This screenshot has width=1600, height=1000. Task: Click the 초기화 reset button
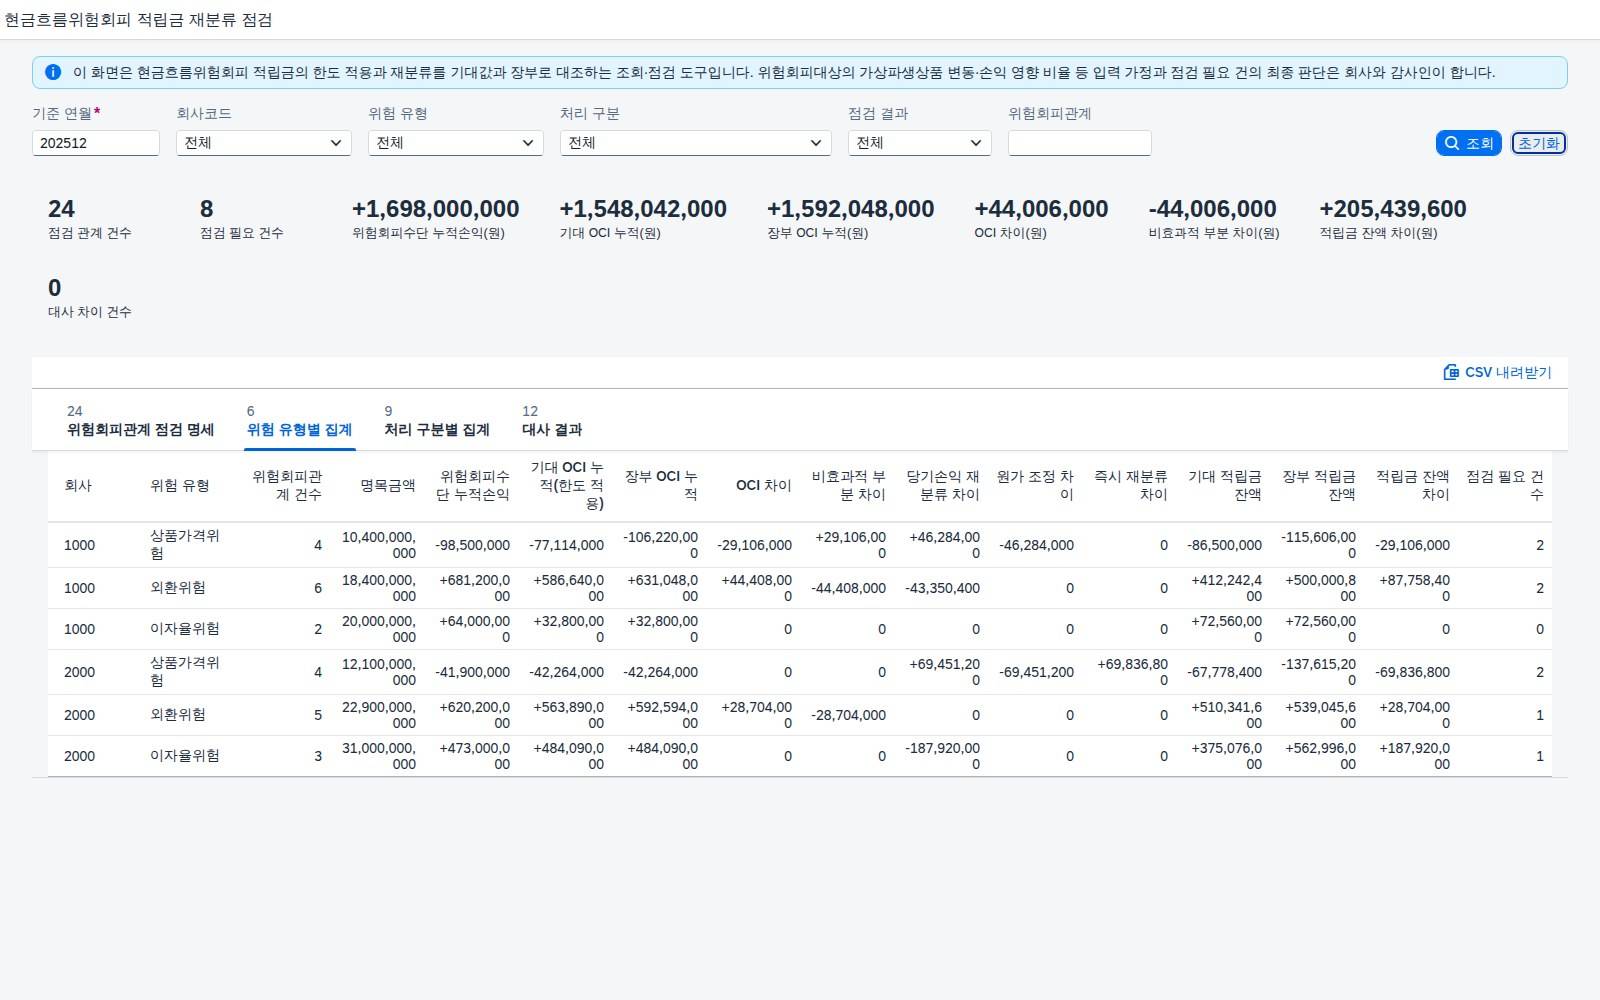tap(1538, 143)
